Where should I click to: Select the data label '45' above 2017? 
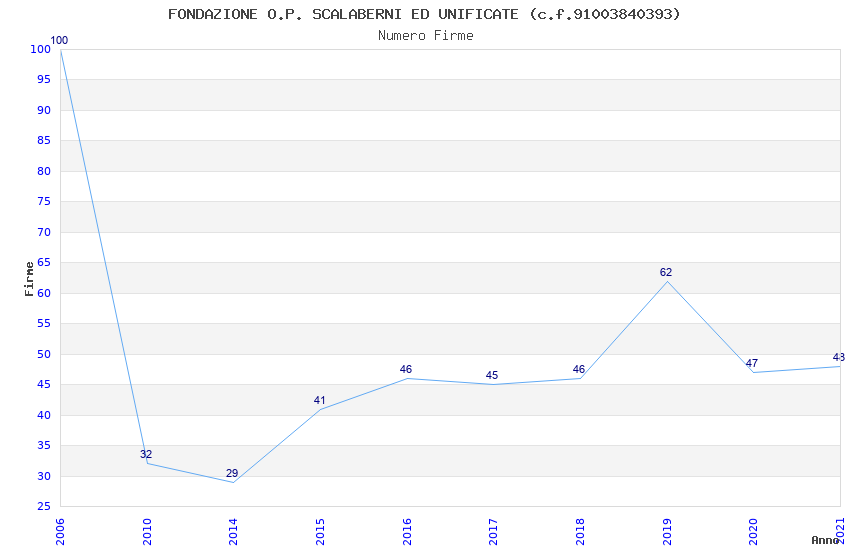click(x=492, y=375)
